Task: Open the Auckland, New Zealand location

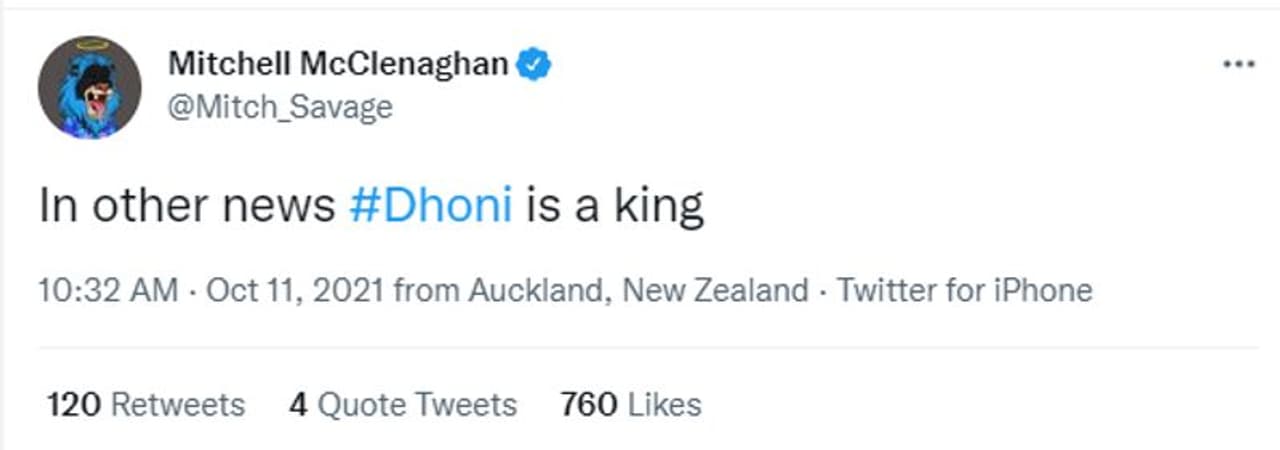Action: 638,291
